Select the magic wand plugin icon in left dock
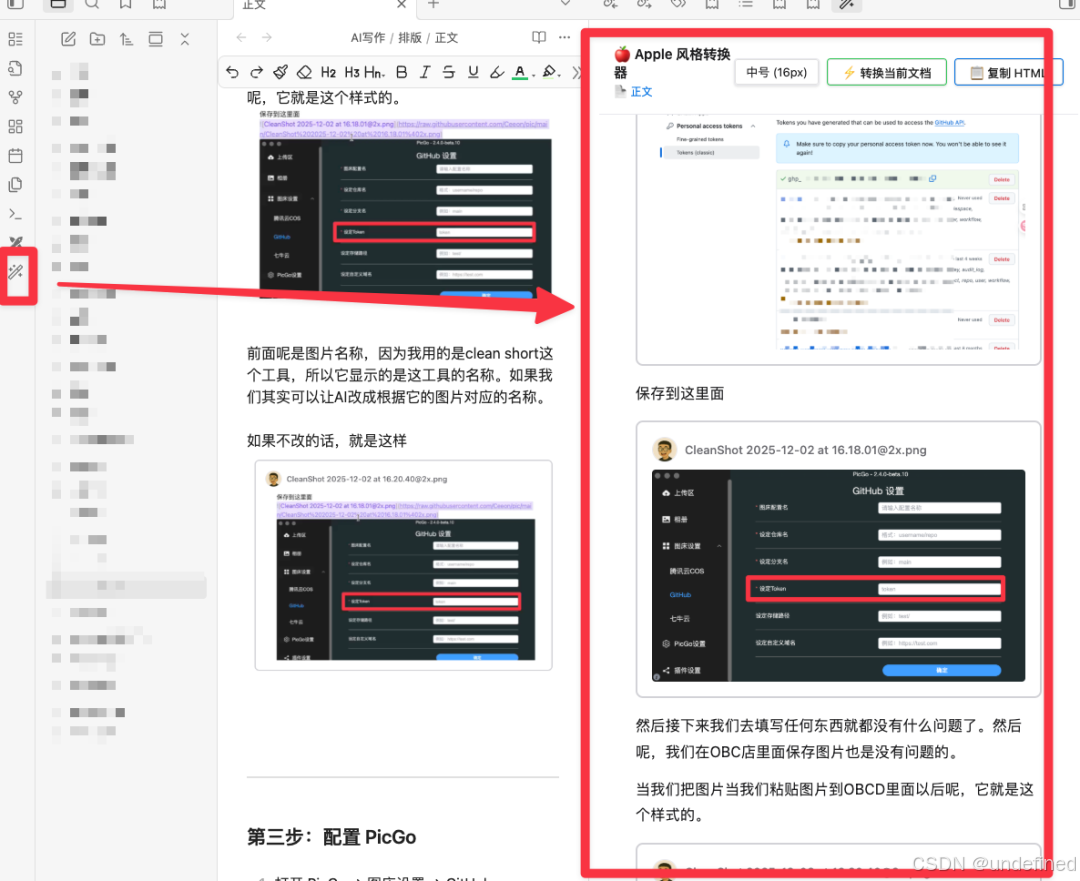 18,270
